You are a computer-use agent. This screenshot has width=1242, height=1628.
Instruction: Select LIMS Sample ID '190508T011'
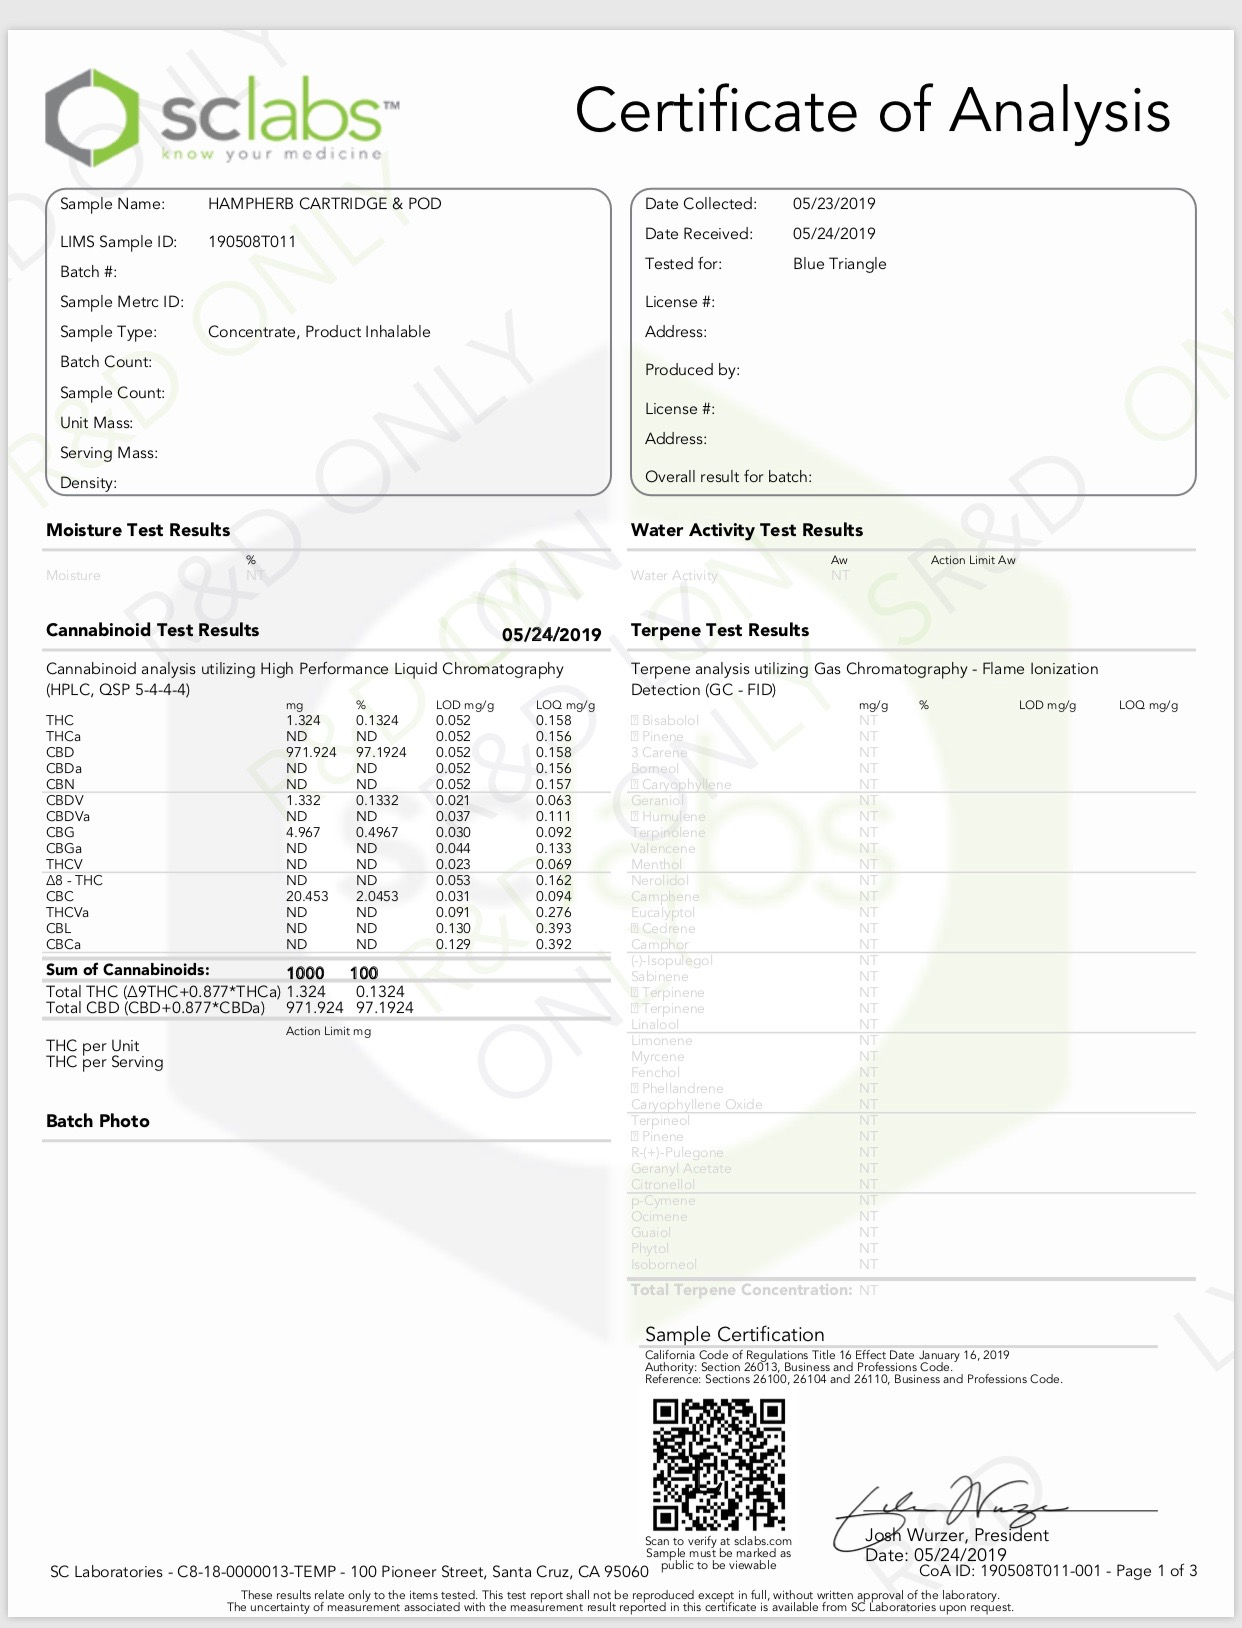(252, 242)
